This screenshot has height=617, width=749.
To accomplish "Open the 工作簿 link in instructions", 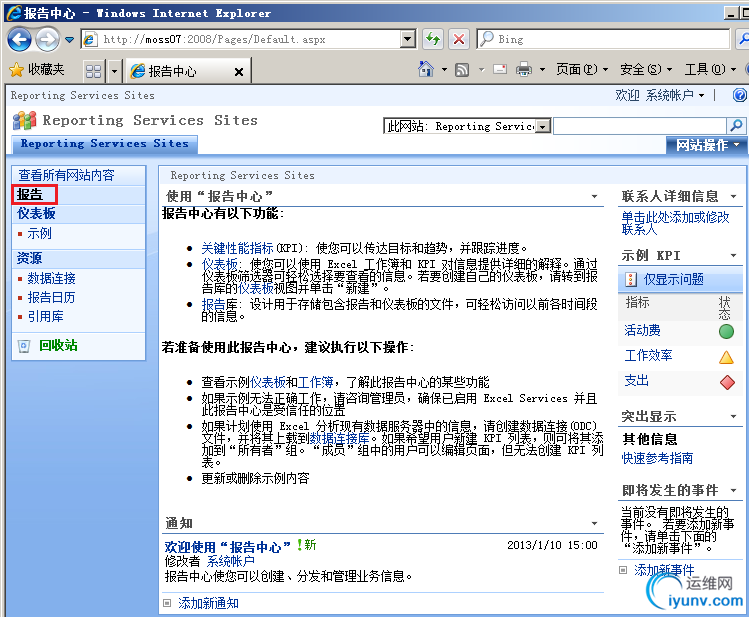I will tap(315, 382).
